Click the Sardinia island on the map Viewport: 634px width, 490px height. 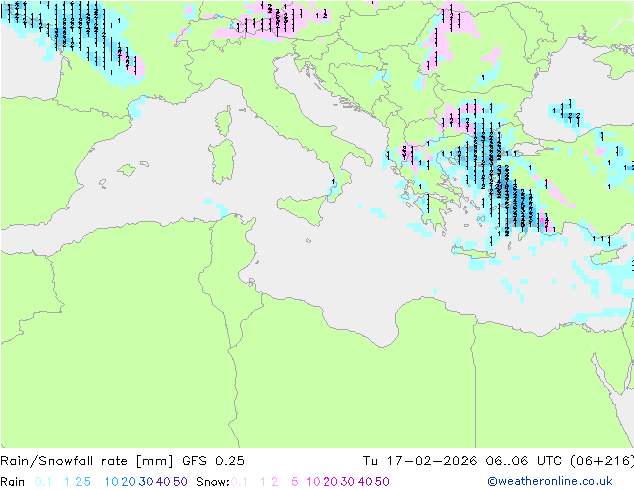[222, 161]
